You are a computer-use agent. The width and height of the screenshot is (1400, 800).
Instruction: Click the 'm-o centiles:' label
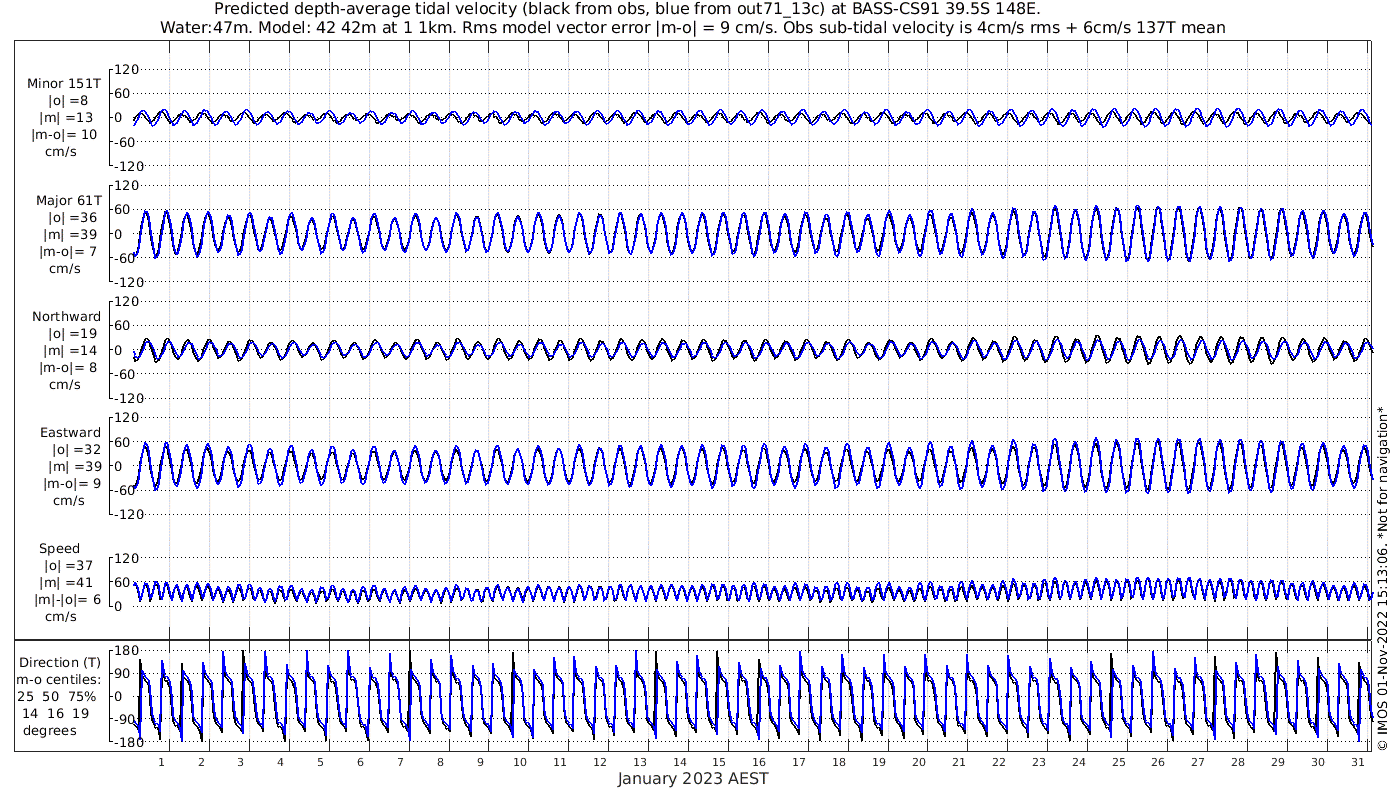click(60, 679)
